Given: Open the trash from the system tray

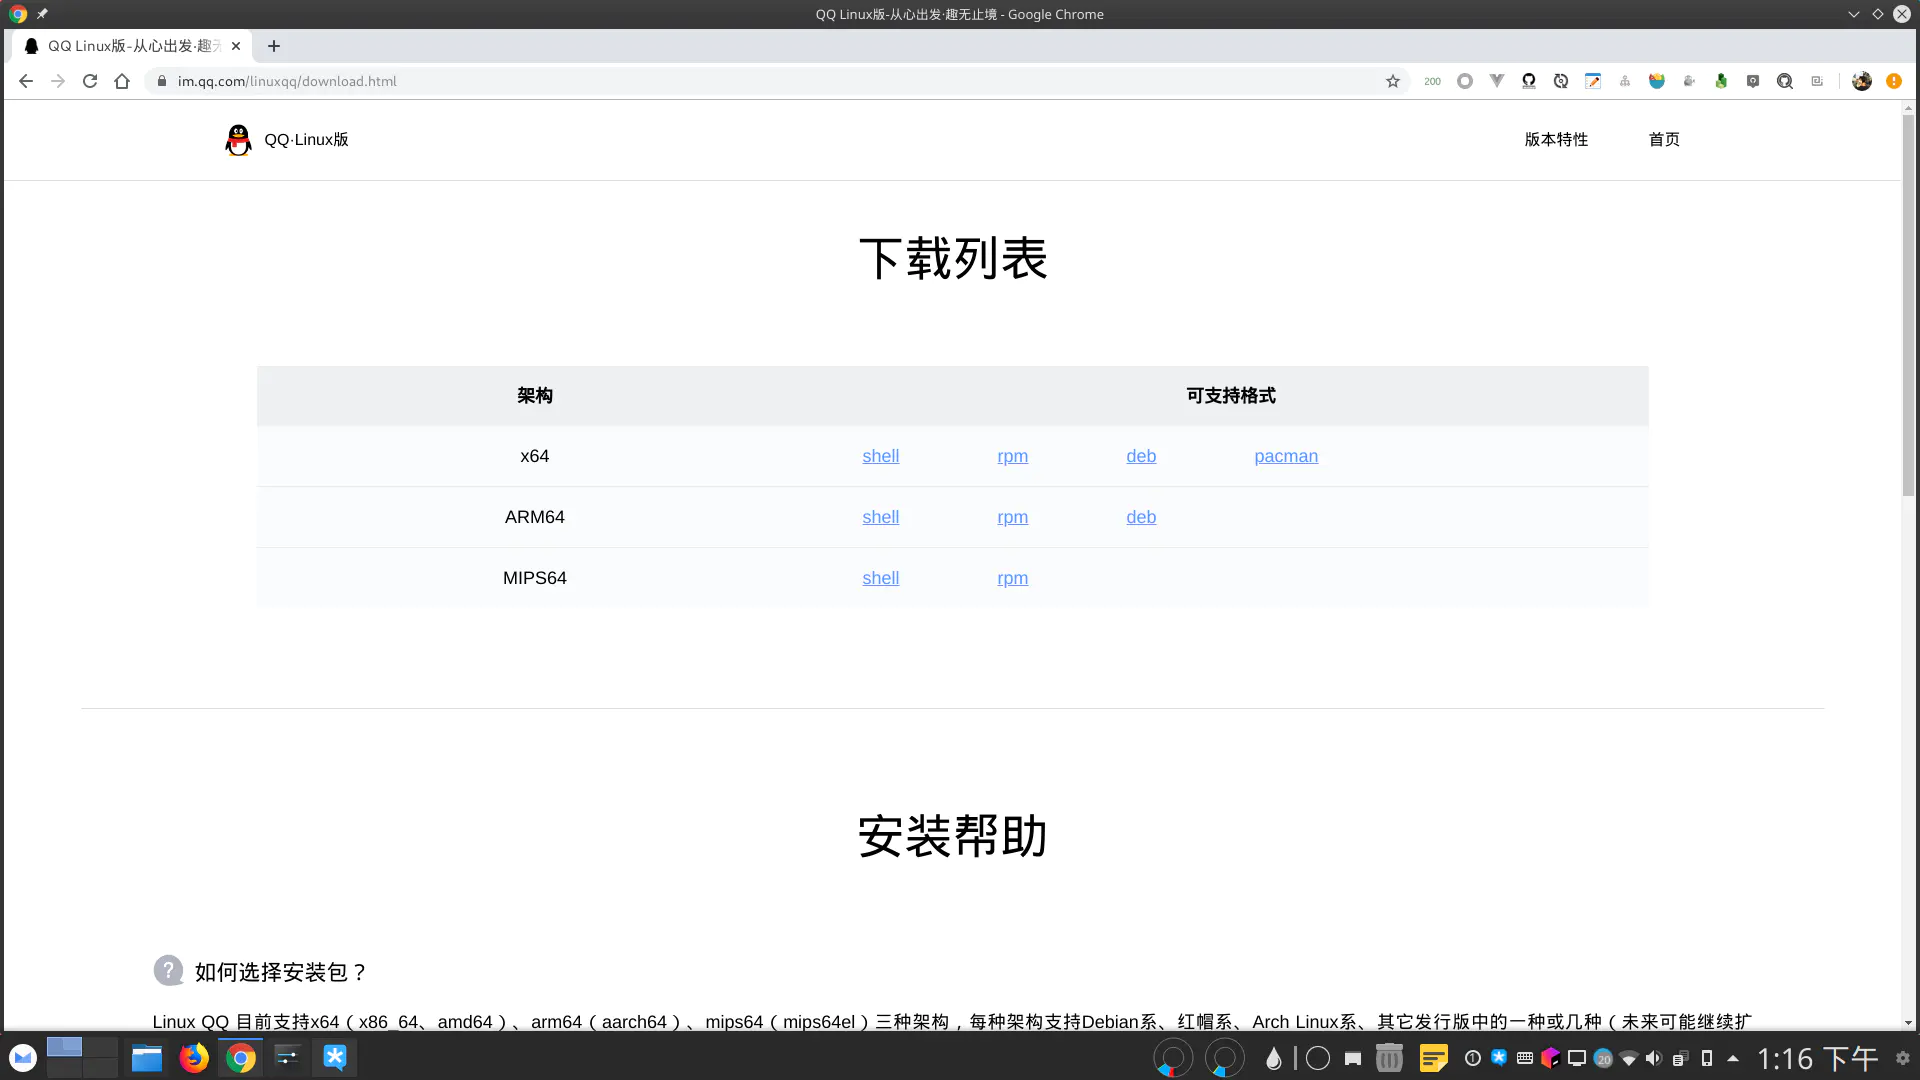Looking at the screenshot, I should pos(1389,1057).
